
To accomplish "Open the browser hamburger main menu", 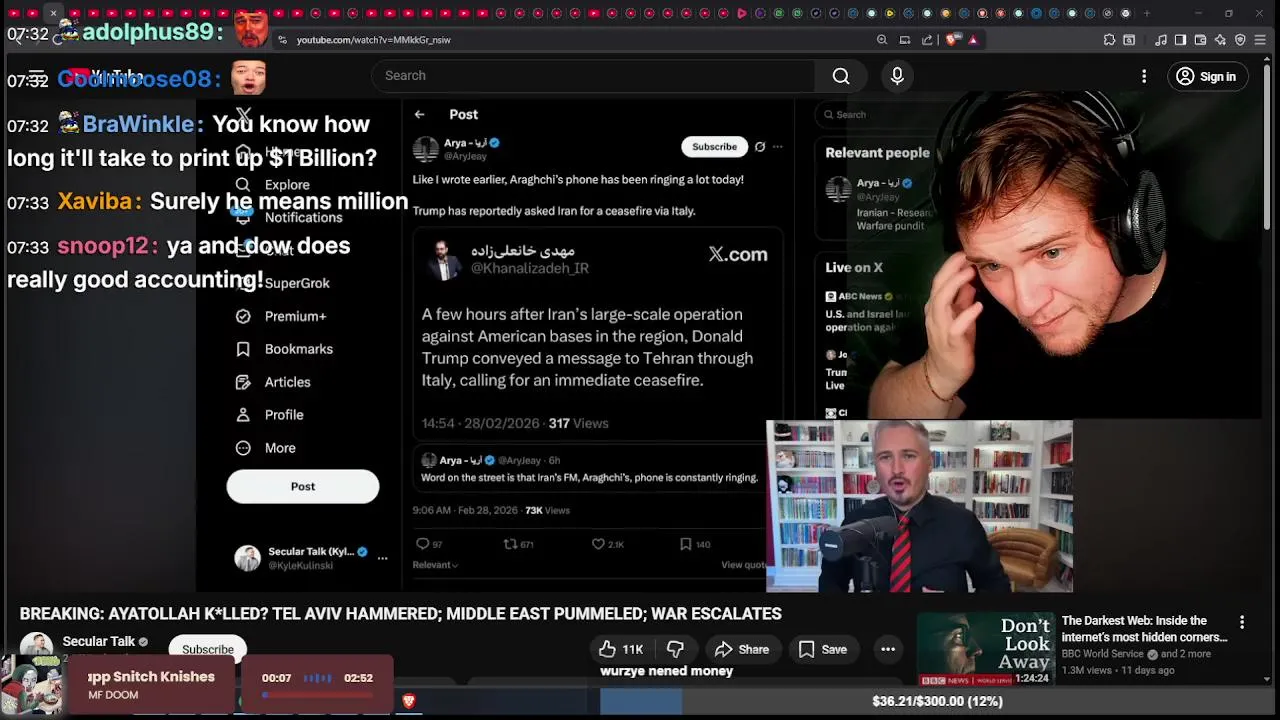I will [1261, 40].
